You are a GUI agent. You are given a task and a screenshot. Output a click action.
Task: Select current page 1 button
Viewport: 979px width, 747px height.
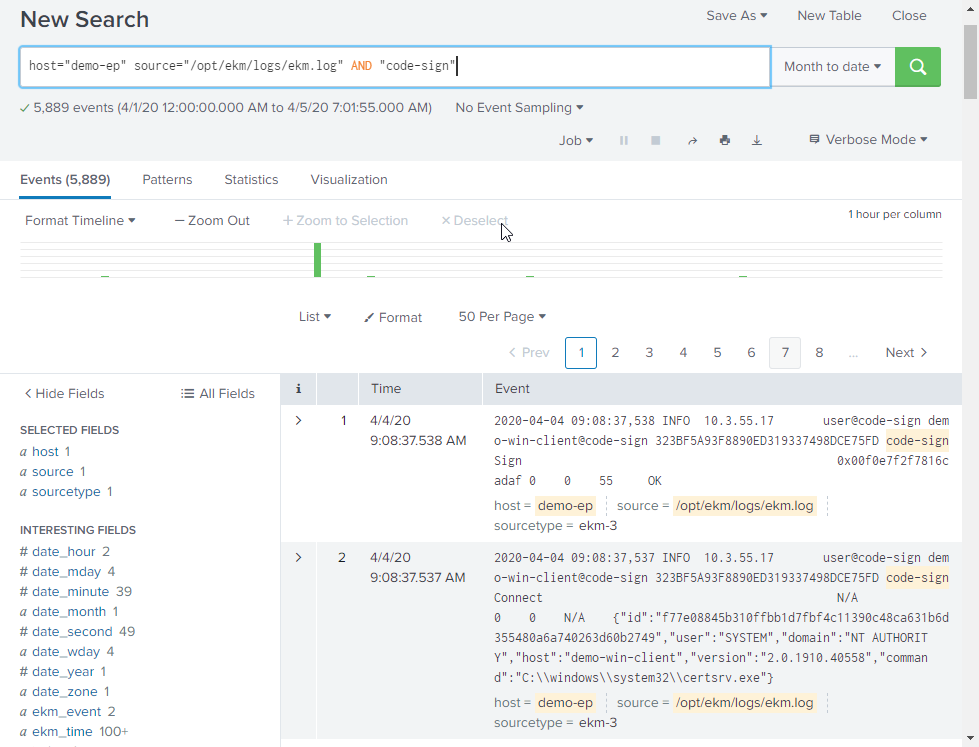[581, 352]
